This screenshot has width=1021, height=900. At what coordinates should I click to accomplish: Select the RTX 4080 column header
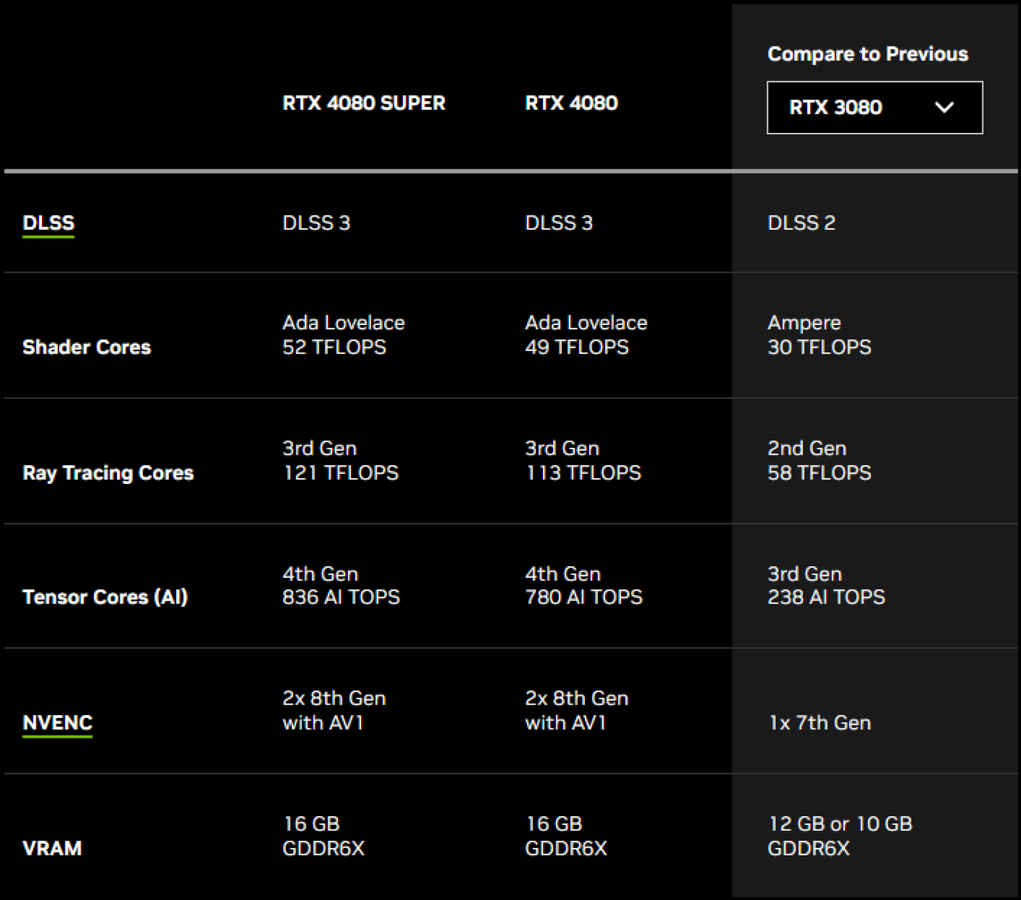point(571,103)
